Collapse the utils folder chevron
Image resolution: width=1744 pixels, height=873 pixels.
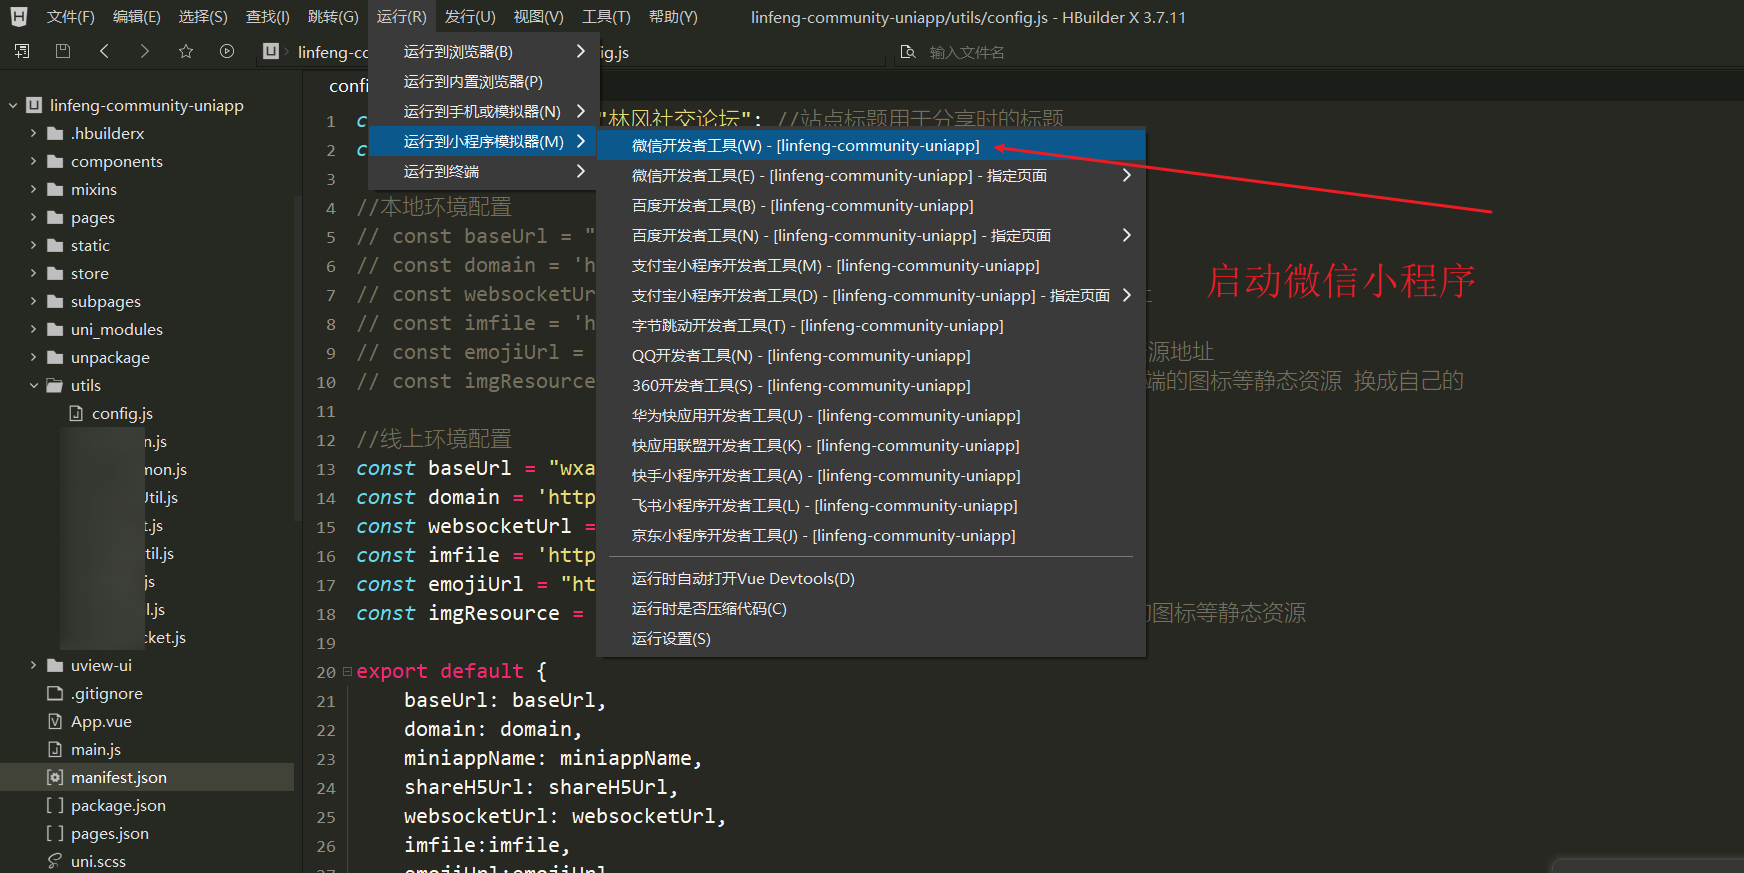(33, 385)
